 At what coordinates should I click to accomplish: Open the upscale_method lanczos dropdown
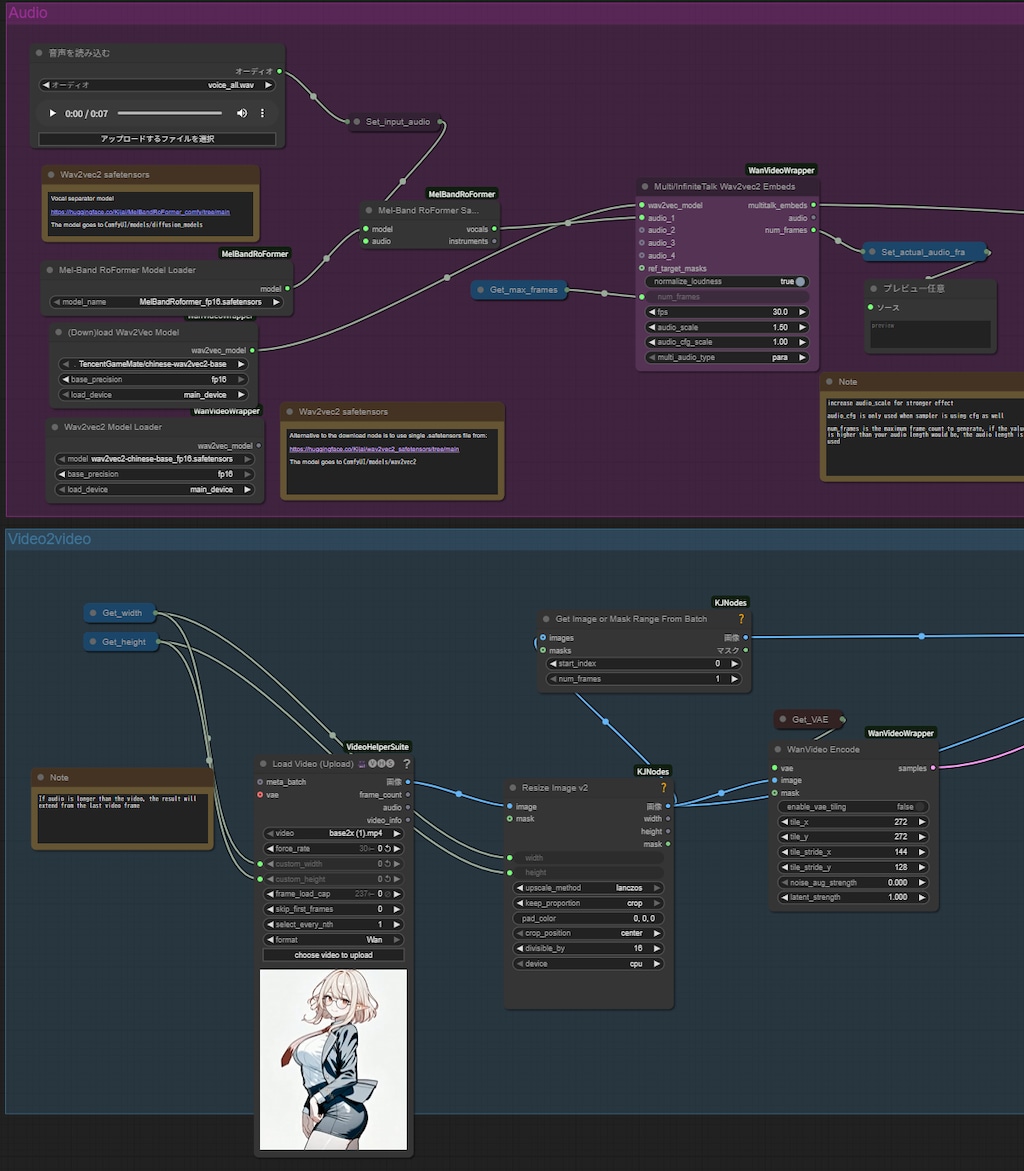(x=588, y=888)
